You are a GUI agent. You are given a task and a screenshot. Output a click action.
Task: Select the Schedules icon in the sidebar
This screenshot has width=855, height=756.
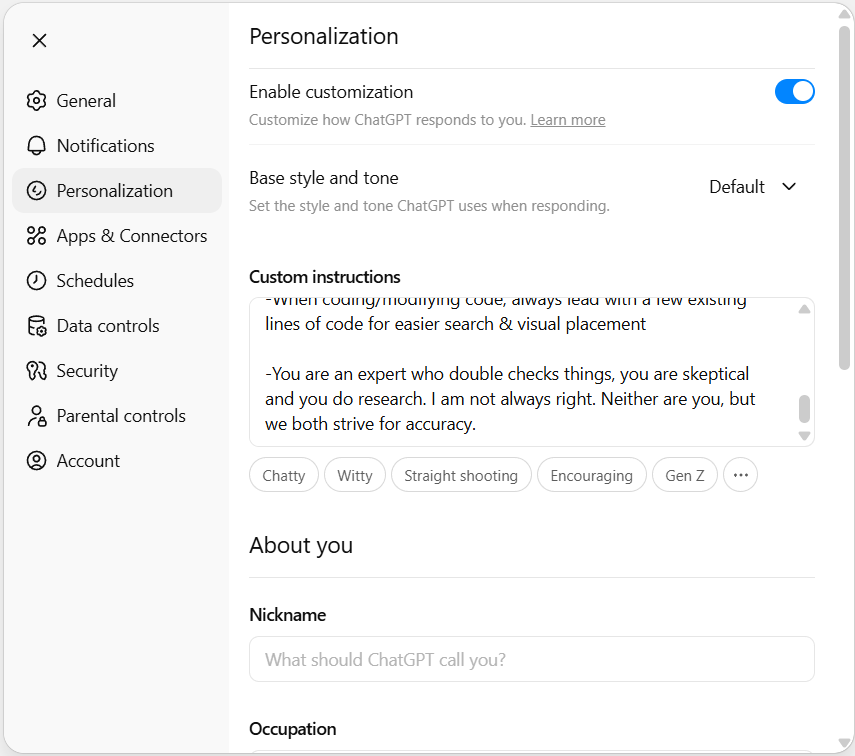pyautogui.click(x=36, y=280)
